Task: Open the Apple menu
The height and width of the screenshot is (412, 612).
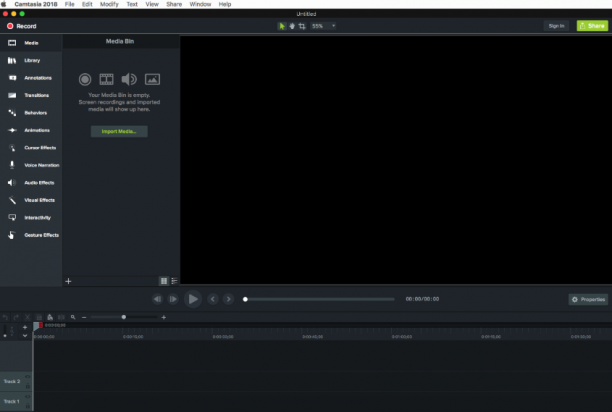Action: (4, 4)
